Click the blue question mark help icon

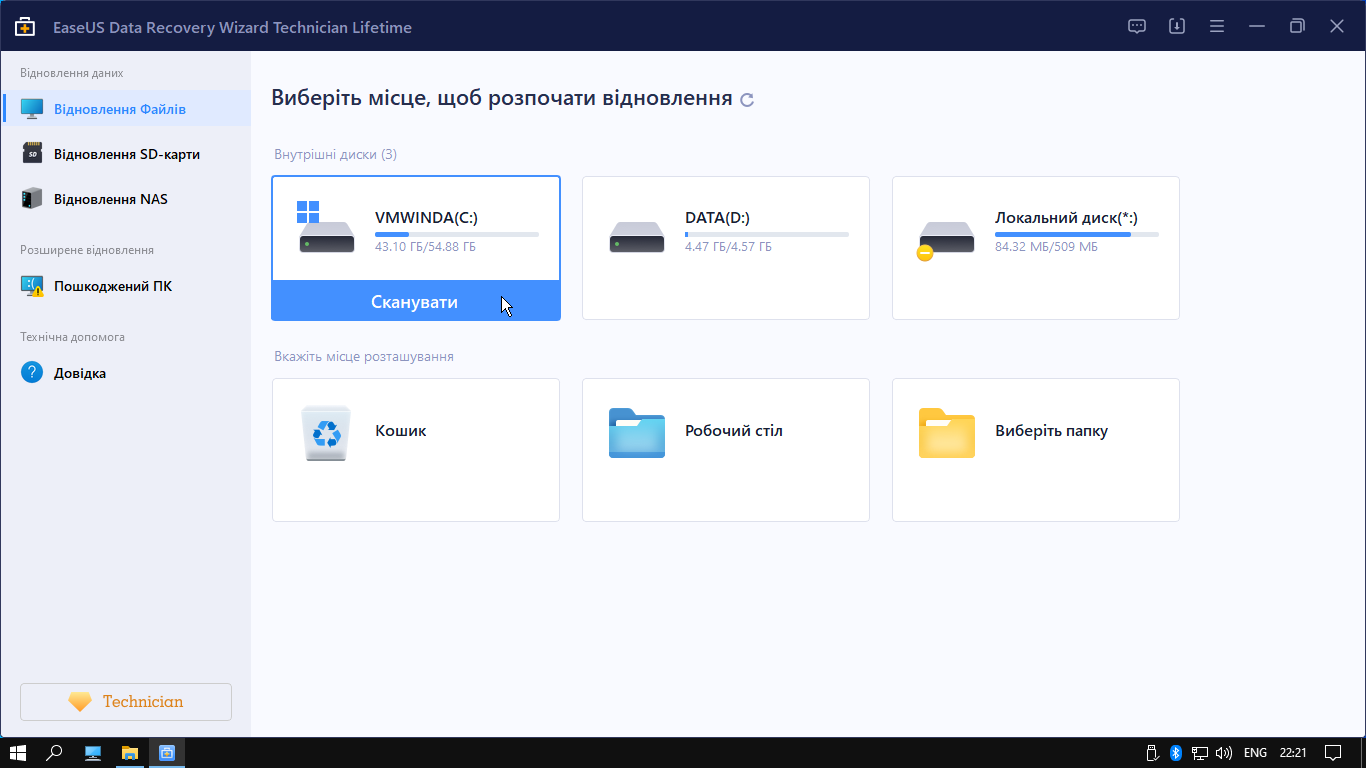point(32,373)
